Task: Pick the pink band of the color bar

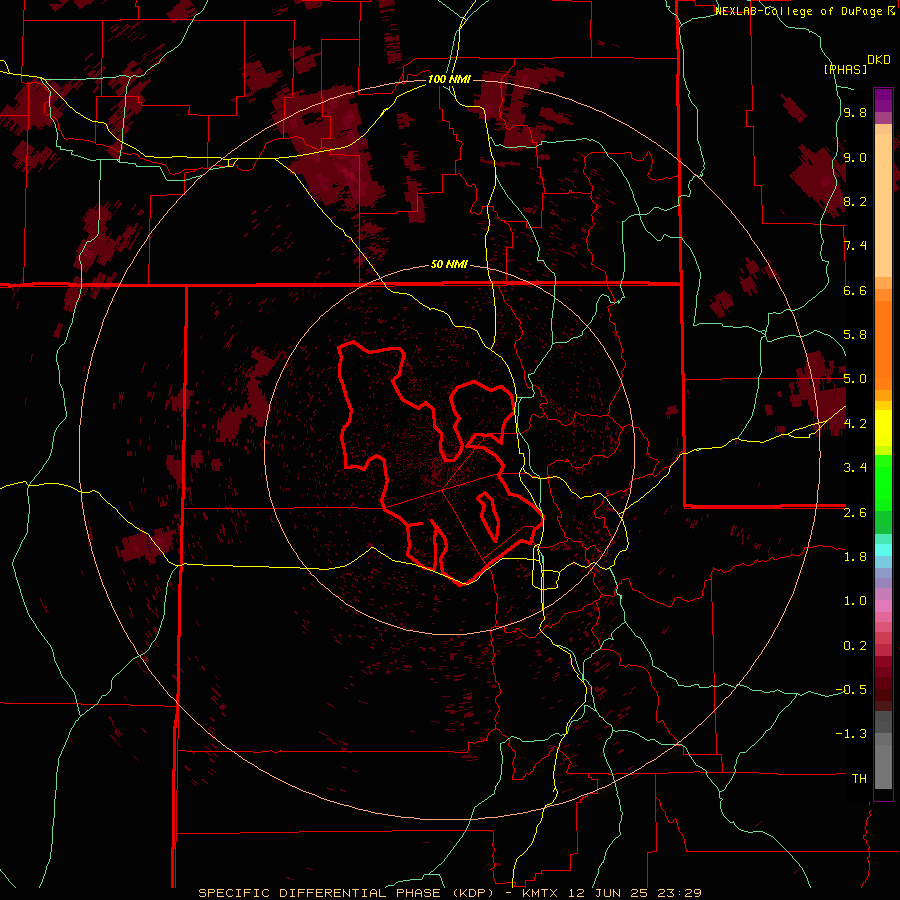Action: coord(883,606)
